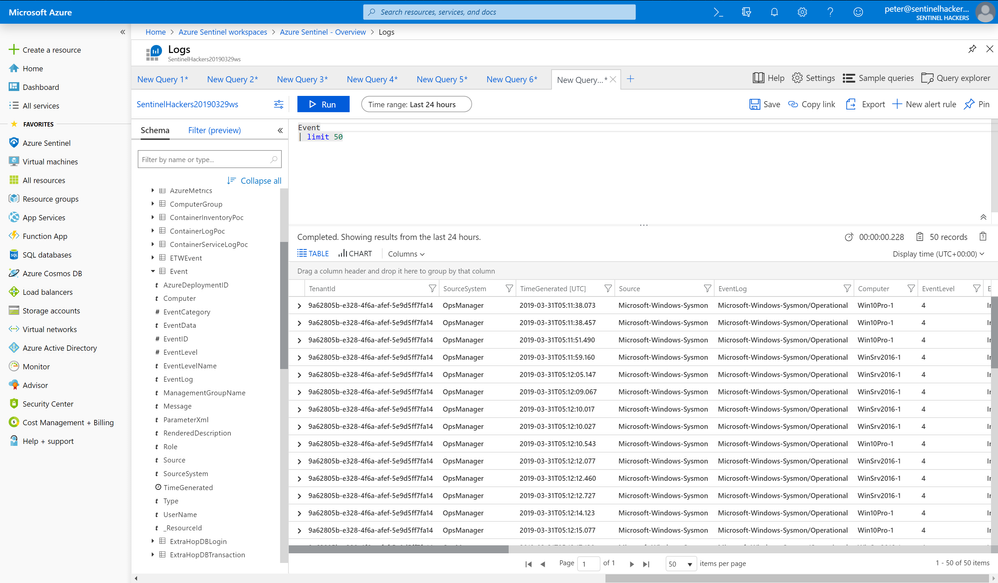The width and height of the screenshot is (998, 583).
Task: Open workspace scope settings icon
Action: pyautogui.click(x=279, y=104)
